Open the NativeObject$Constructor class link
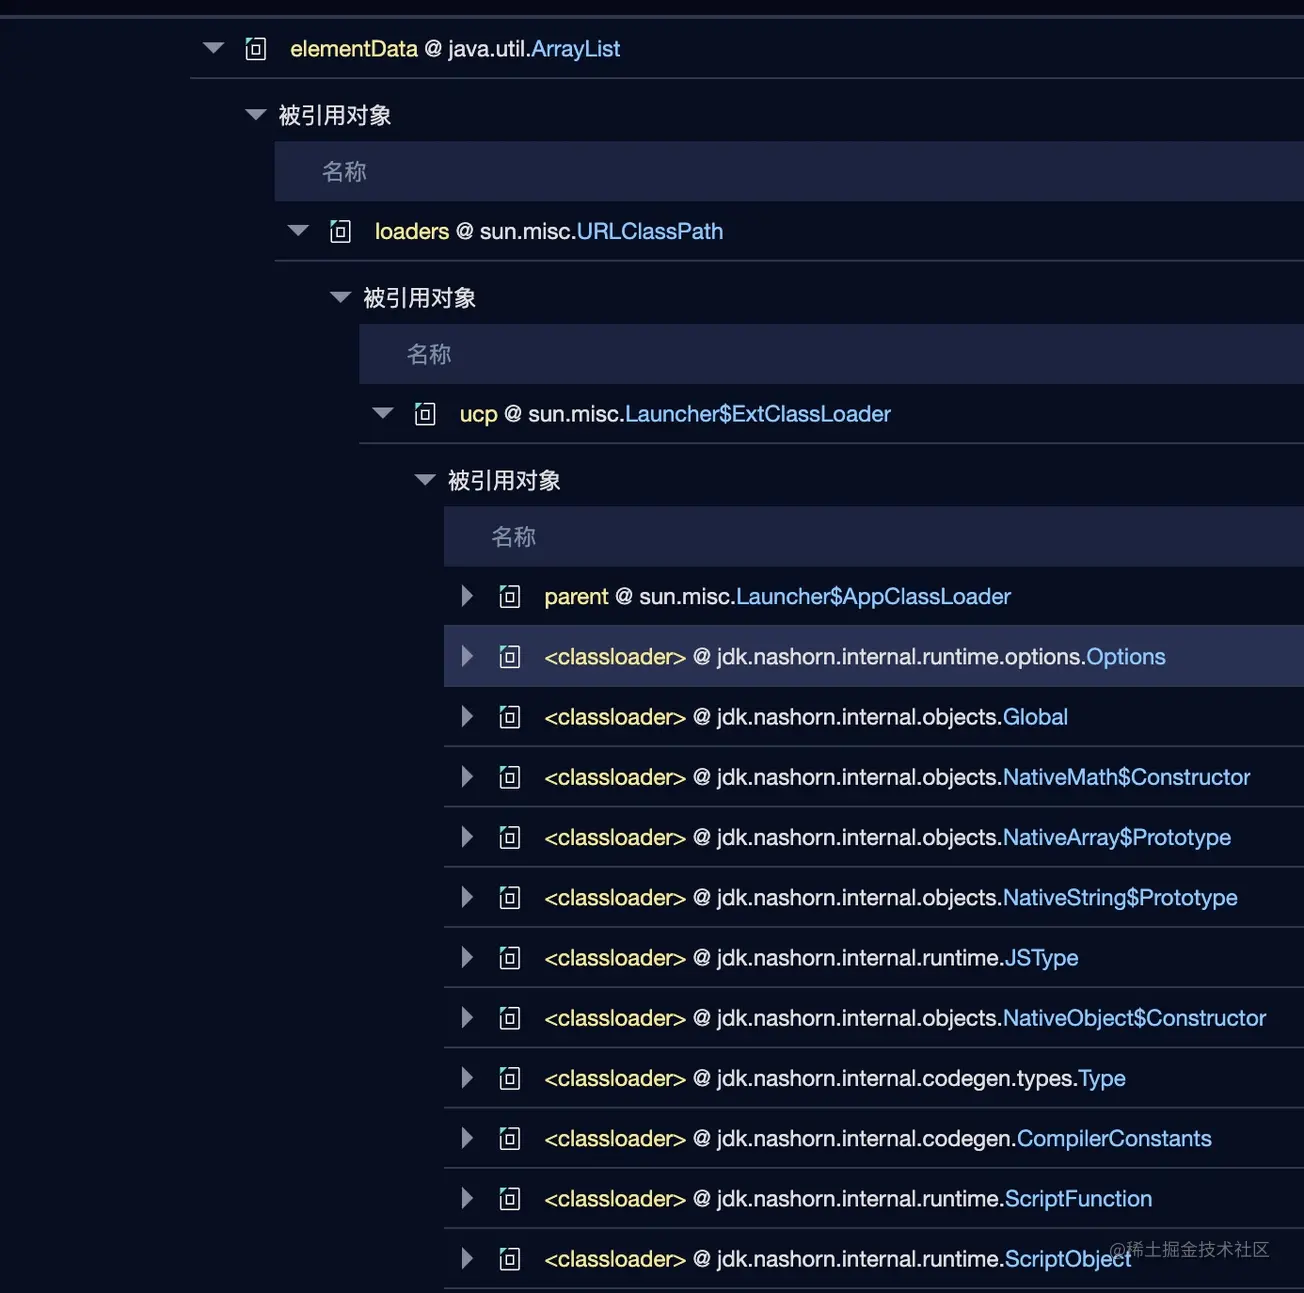This screenshot has width=1304, height=1293. (x=1135, y=1018)
